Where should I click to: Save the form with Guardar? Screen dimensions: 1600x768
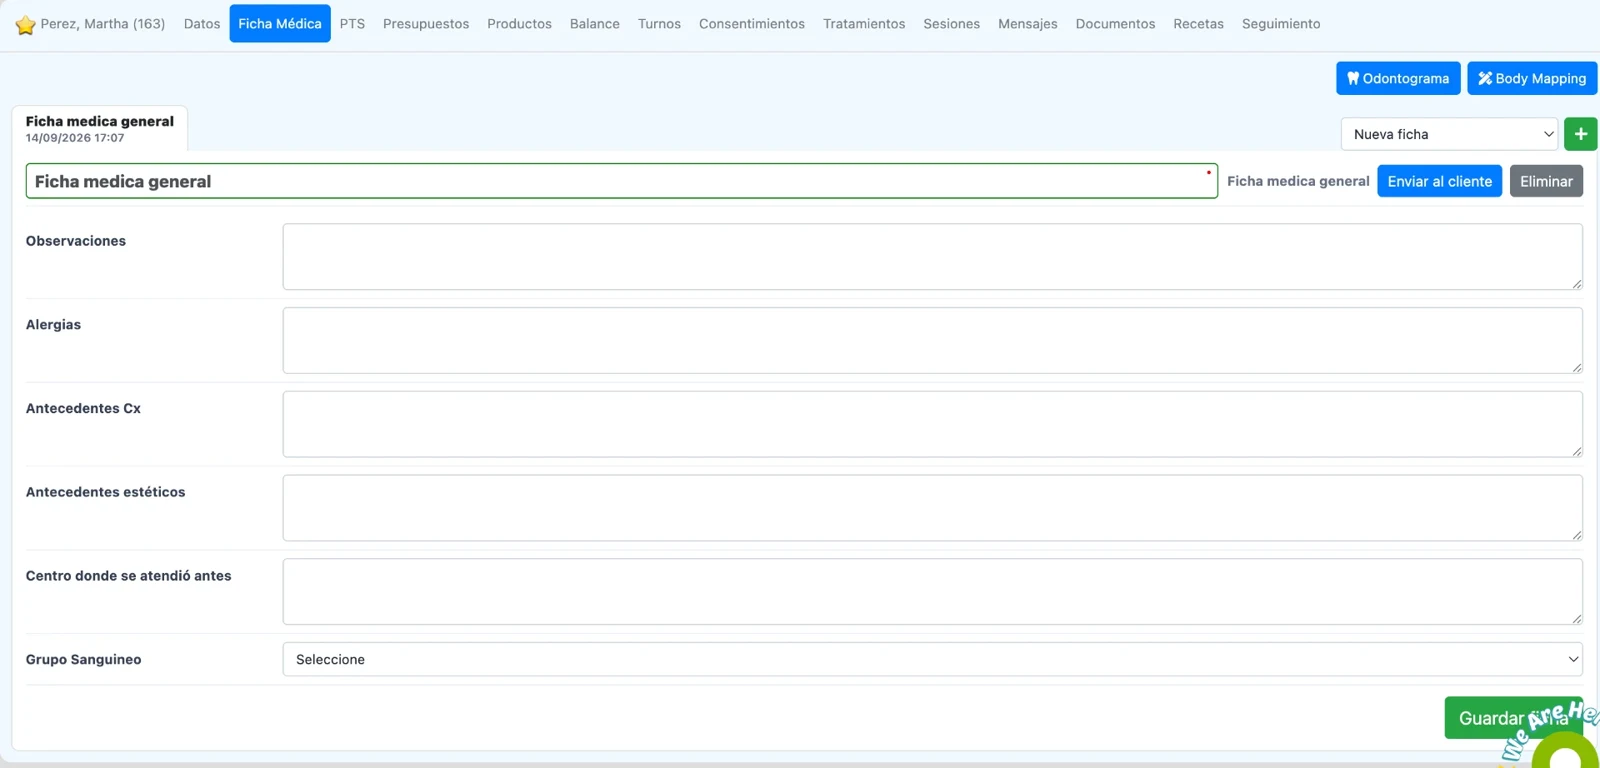click(1513, 718)
